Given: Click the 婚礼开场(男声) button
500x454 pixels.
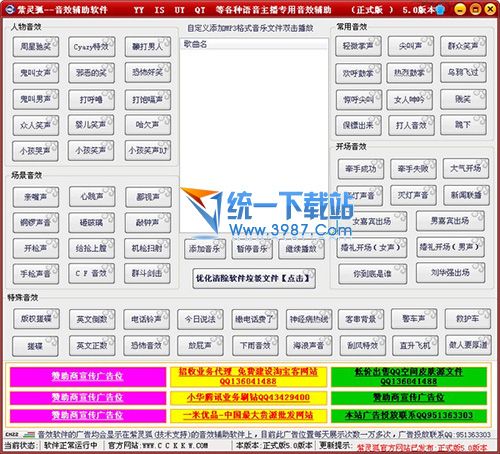Looking at the screenshot, I should pos(450,247).
